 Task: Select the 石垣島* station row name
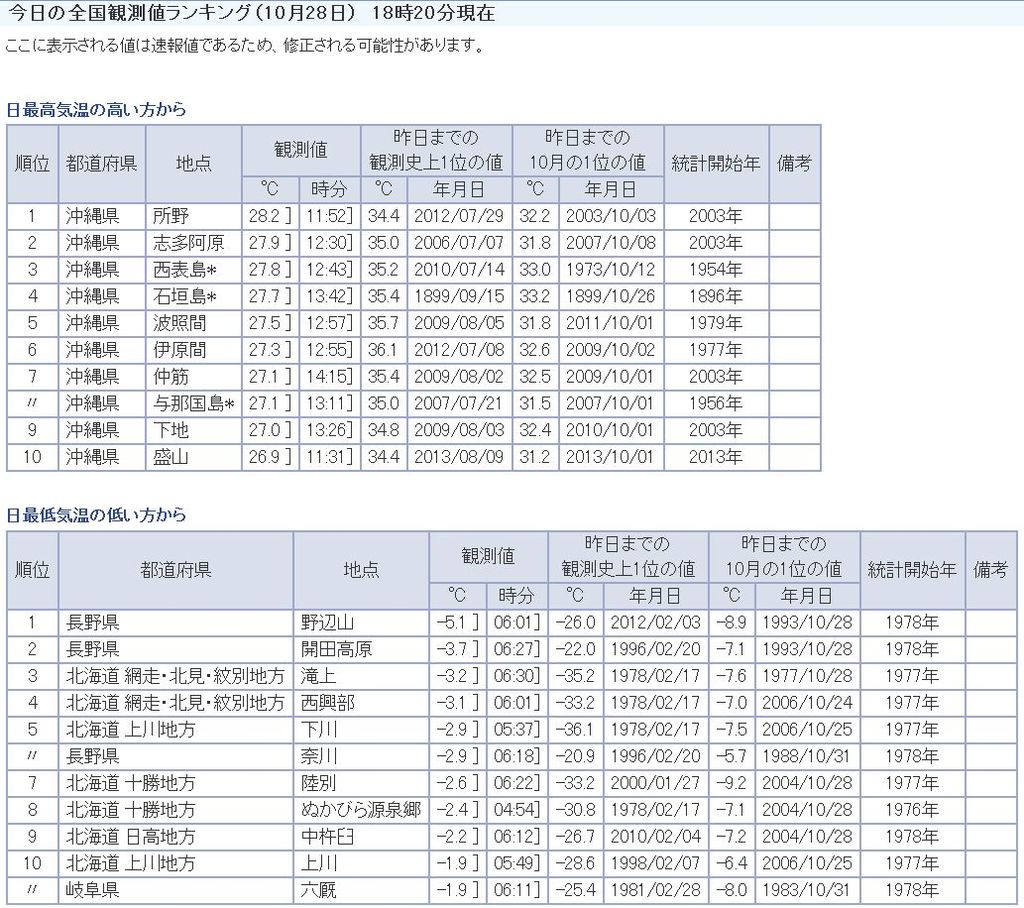click(x=193, y=297)
